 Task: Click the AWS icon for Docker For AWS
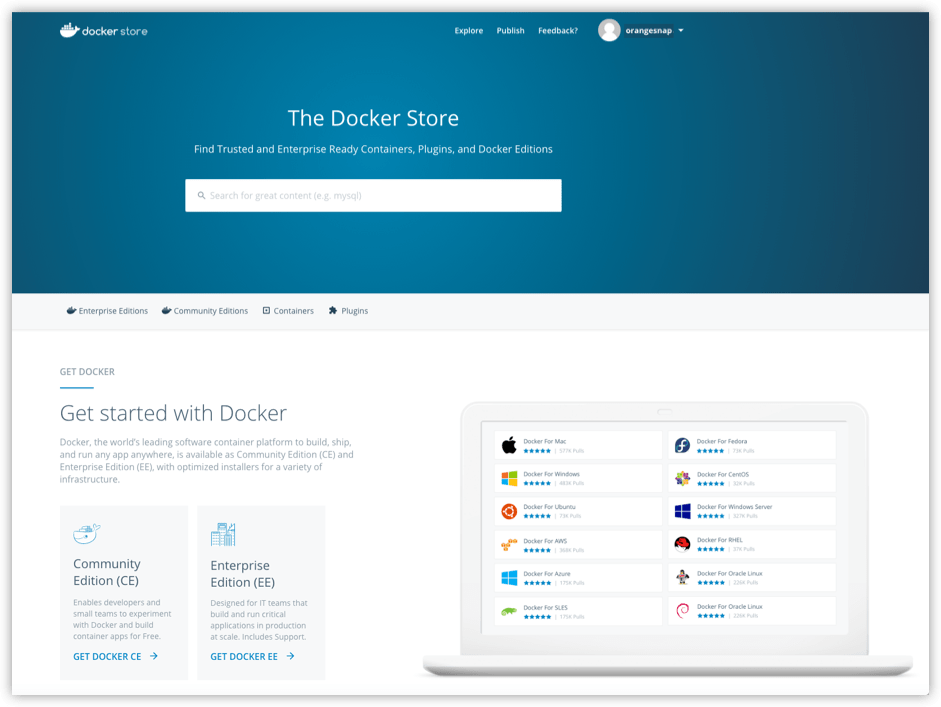[506, 544]
